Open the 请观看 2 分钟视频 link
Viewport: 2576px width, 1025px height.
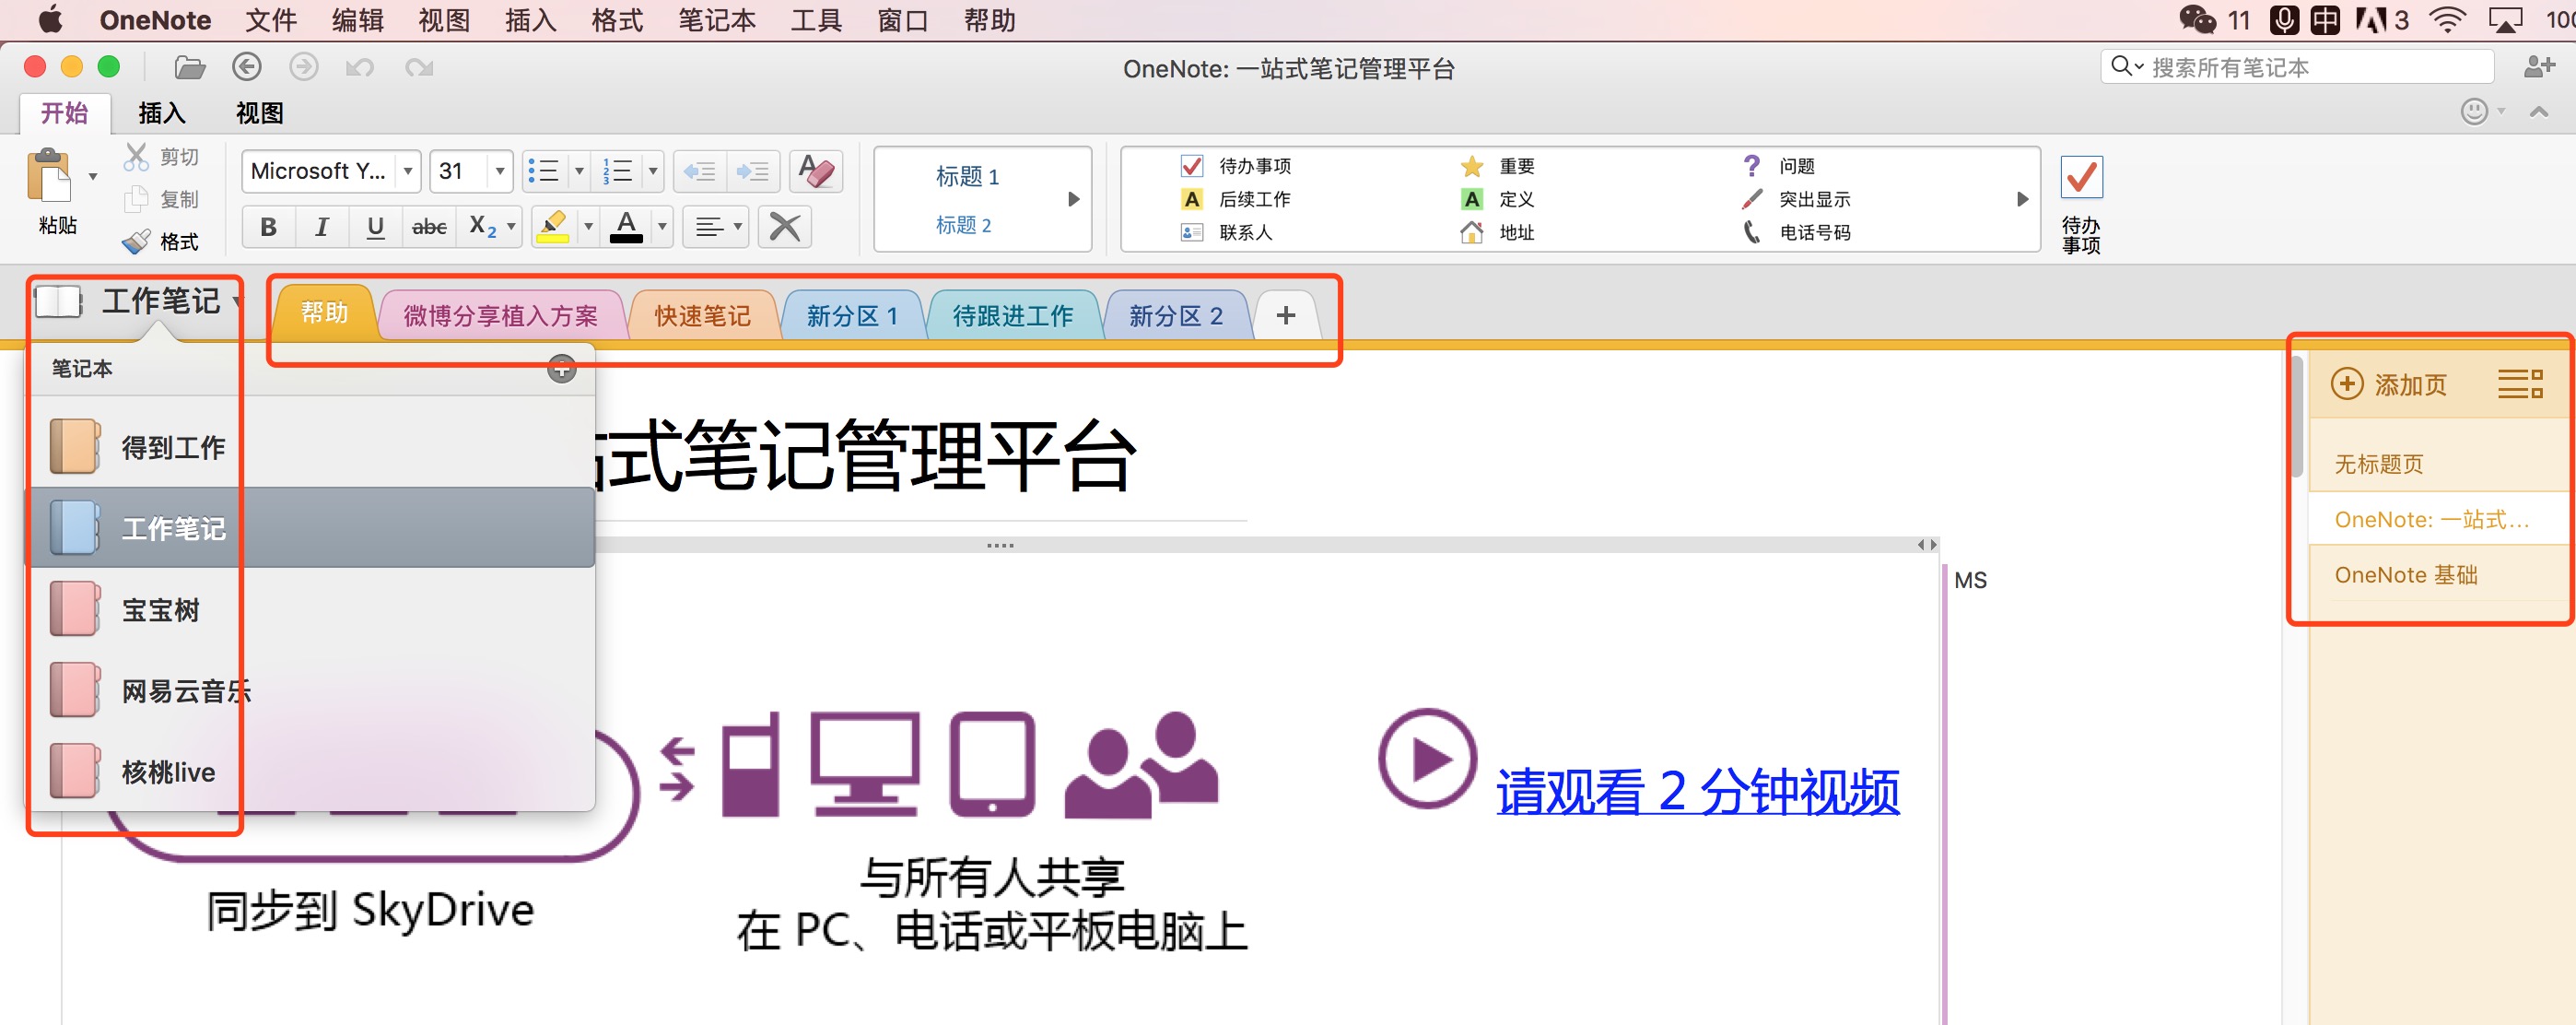point(1697,791)
